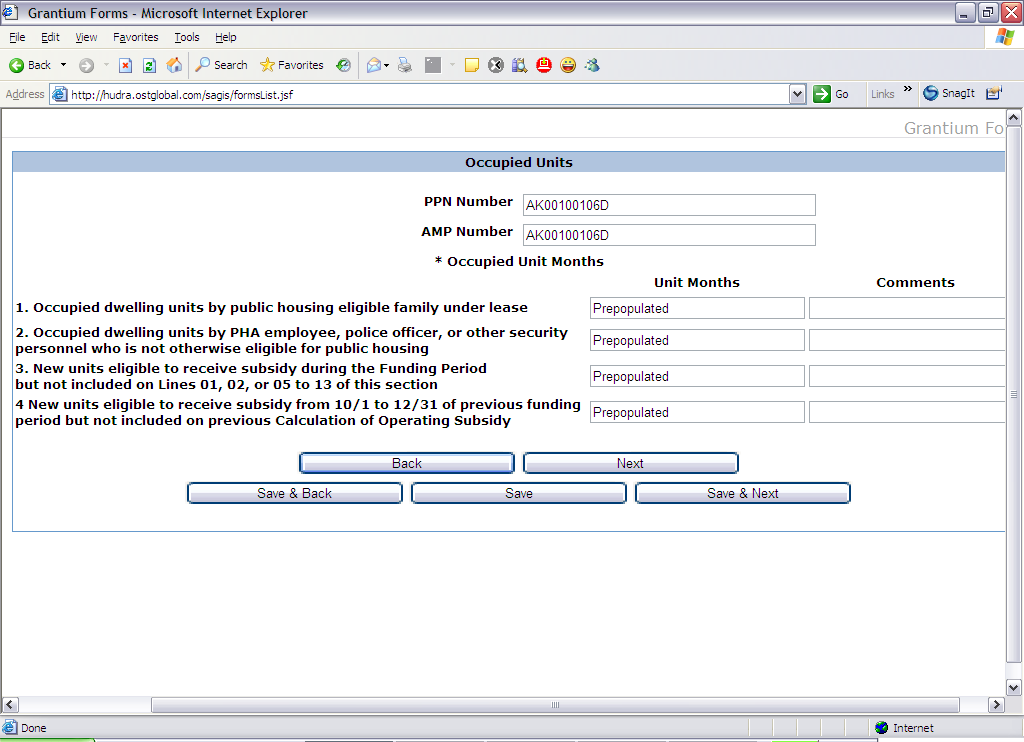
Task: Click the yellow note icon
Action: (x=472, y=65)
